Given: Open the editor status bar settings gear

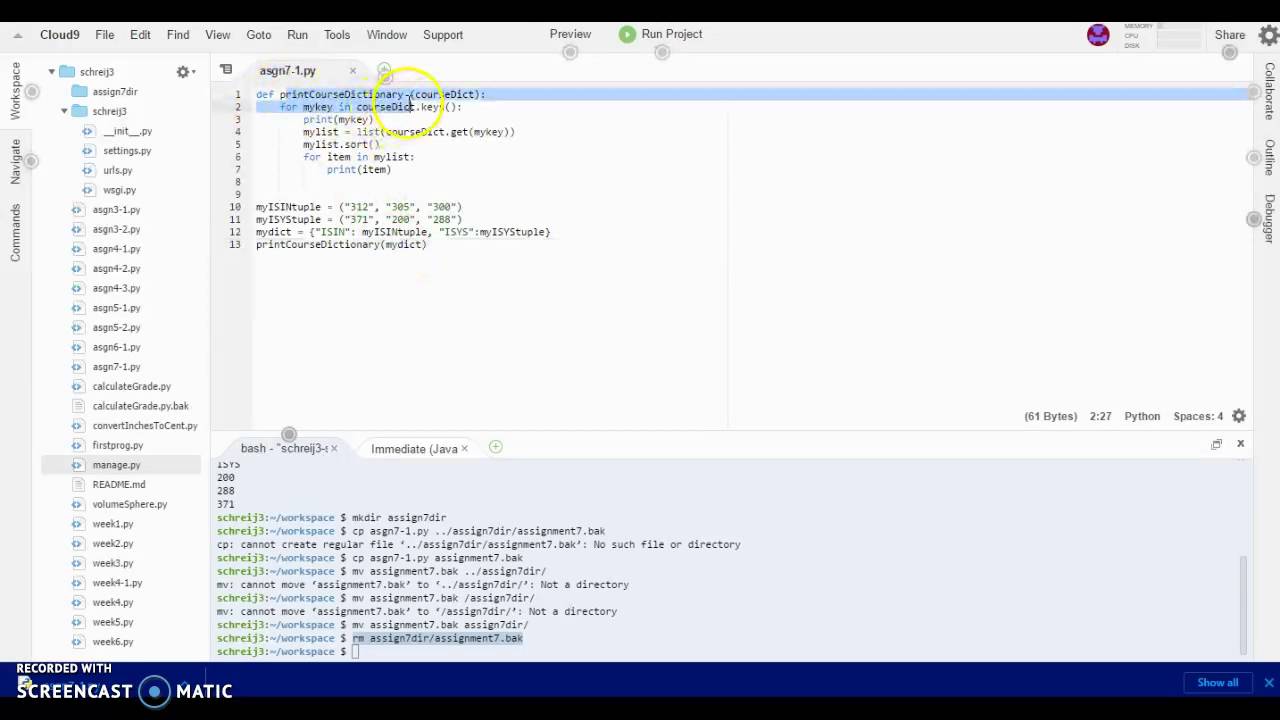Looking at the screenshot, I should coord(1239,416).
